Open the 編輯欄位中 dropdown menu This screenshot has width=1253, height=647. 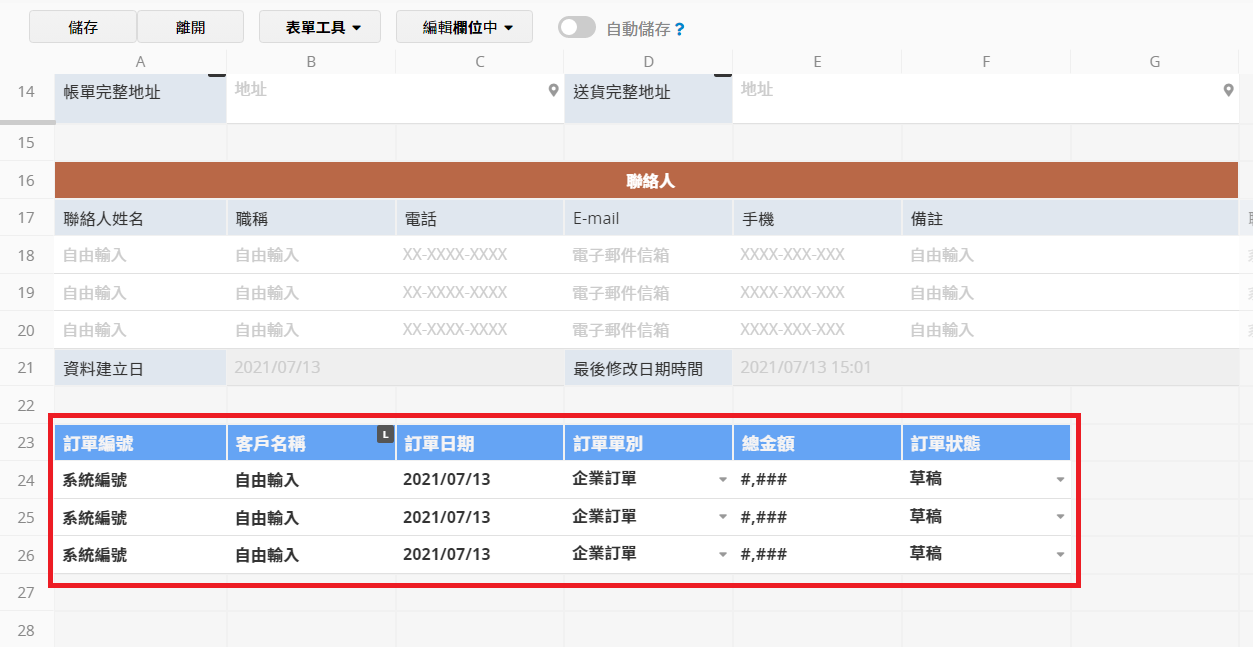pyautogui.click(x=464, y=27)
